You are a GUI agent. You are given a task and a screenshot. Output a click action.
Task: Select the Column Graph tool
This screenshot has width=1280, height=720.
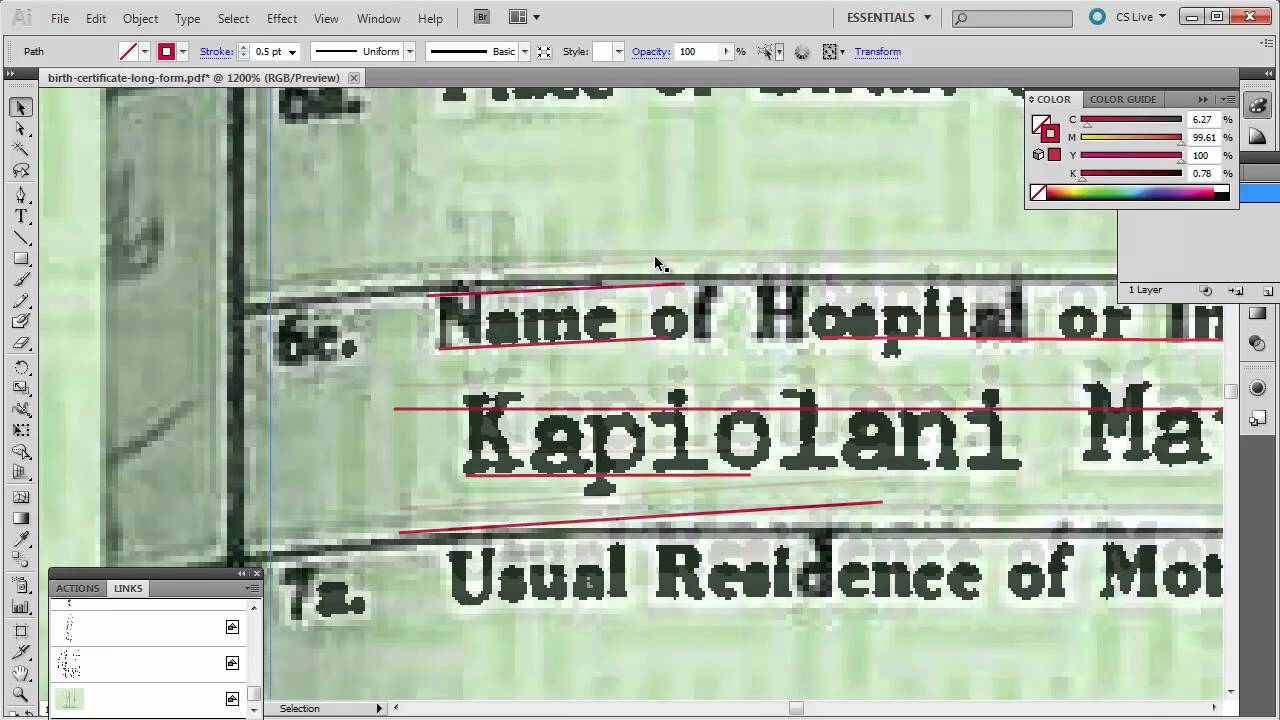coord(21,606)
